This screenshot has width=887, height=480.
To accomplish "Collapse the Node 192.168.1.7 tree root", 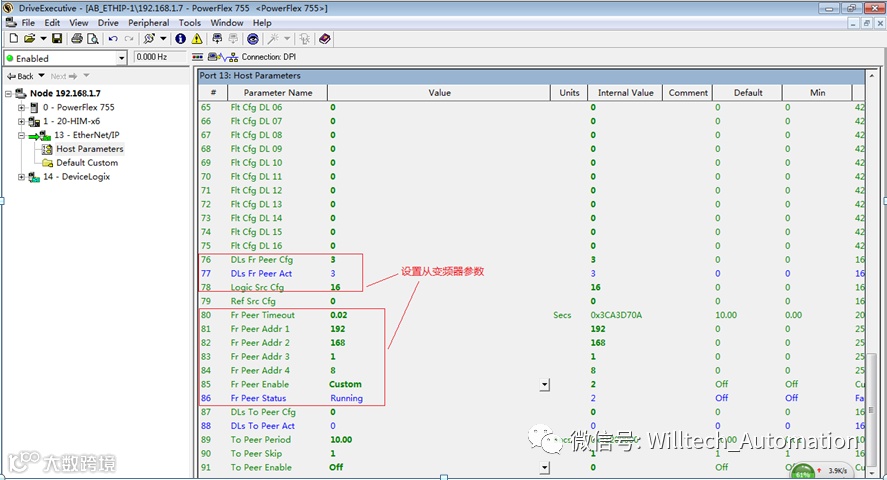I will [x=8, y=93].
